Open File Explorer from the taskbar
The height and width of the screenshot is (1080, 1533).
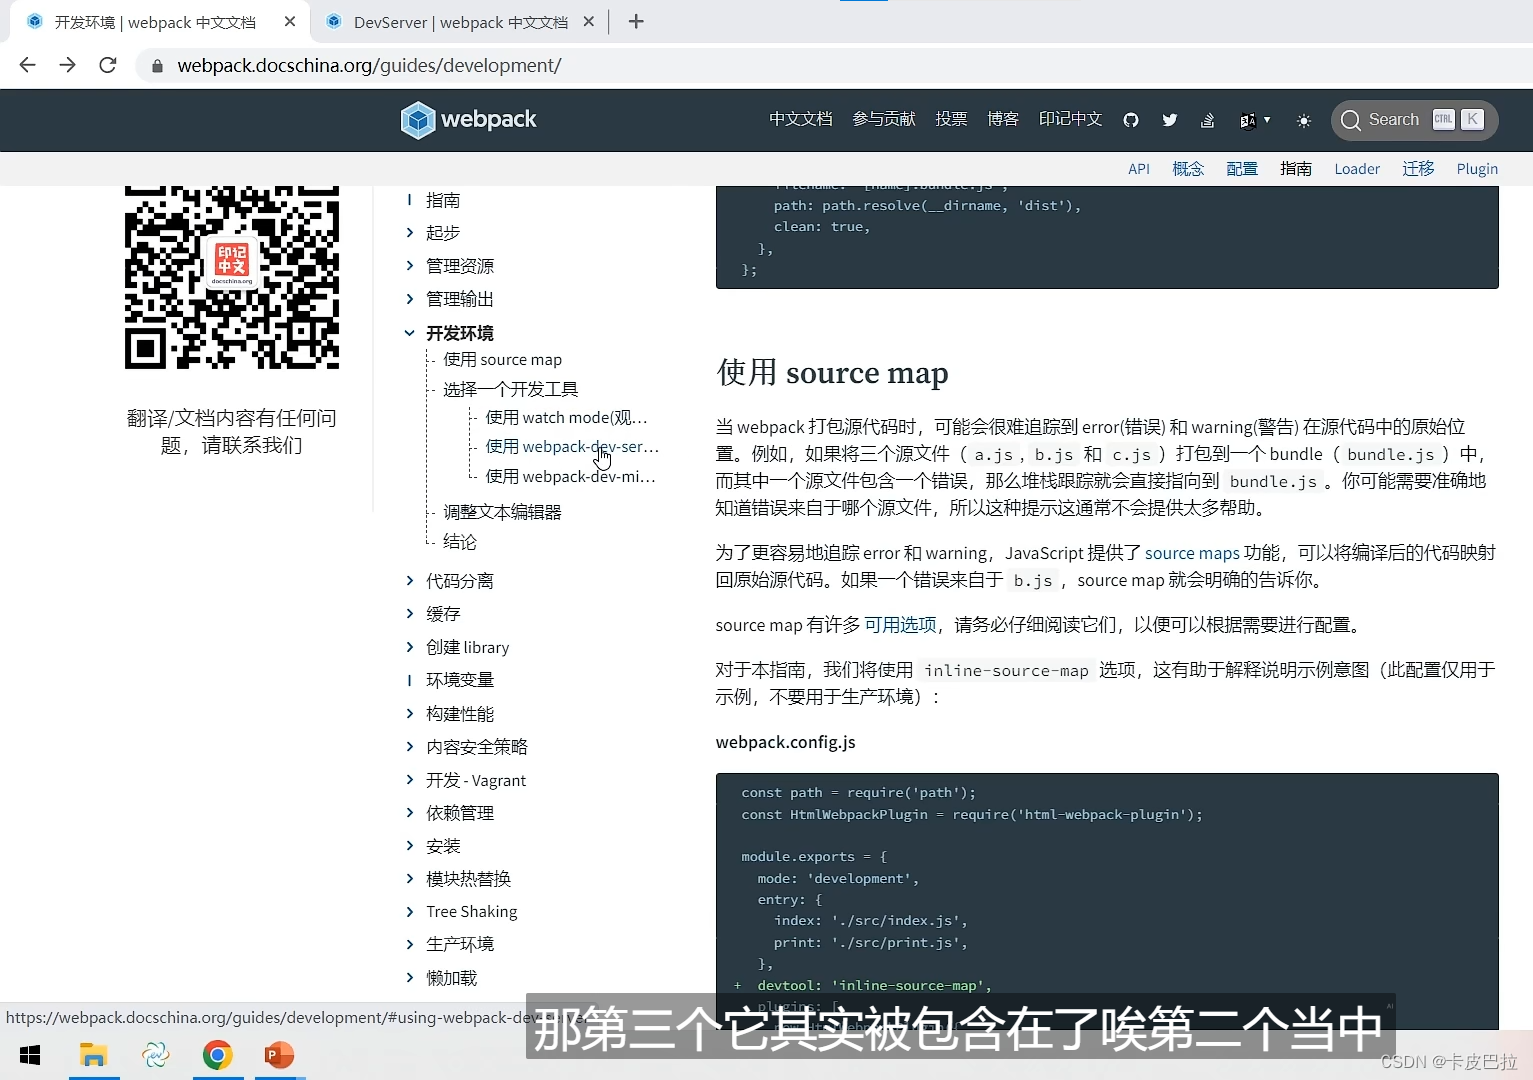[x=94, y=1055]
